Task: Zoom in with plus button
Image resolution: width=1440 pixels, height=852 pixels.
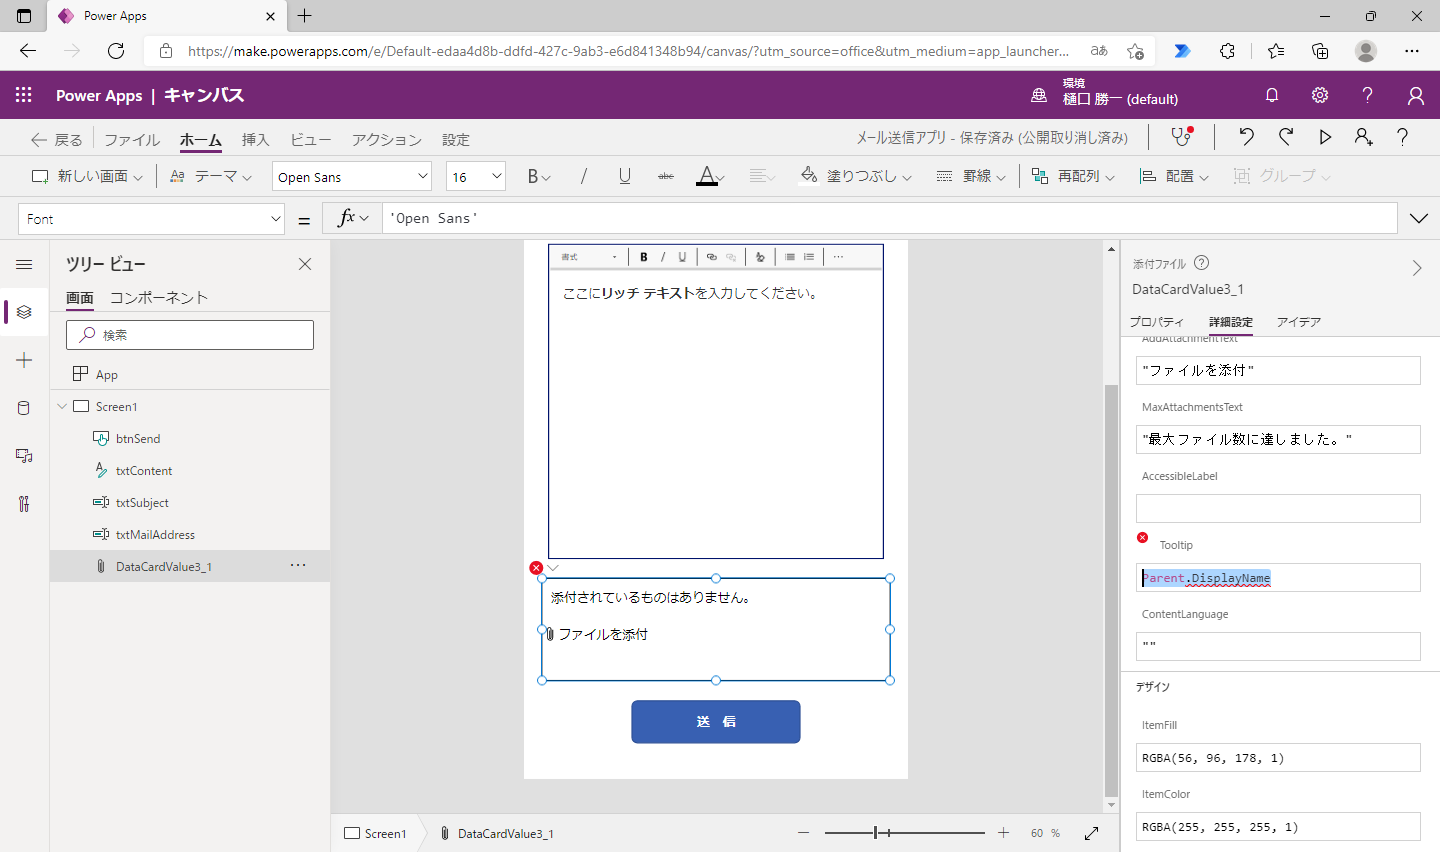Action: coord(1004,833)
